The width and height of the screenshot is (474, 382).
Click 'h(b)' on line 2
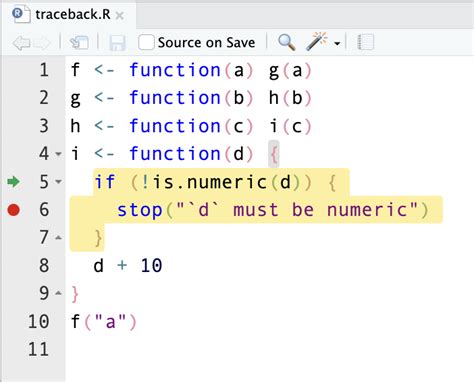coord(290,98)
